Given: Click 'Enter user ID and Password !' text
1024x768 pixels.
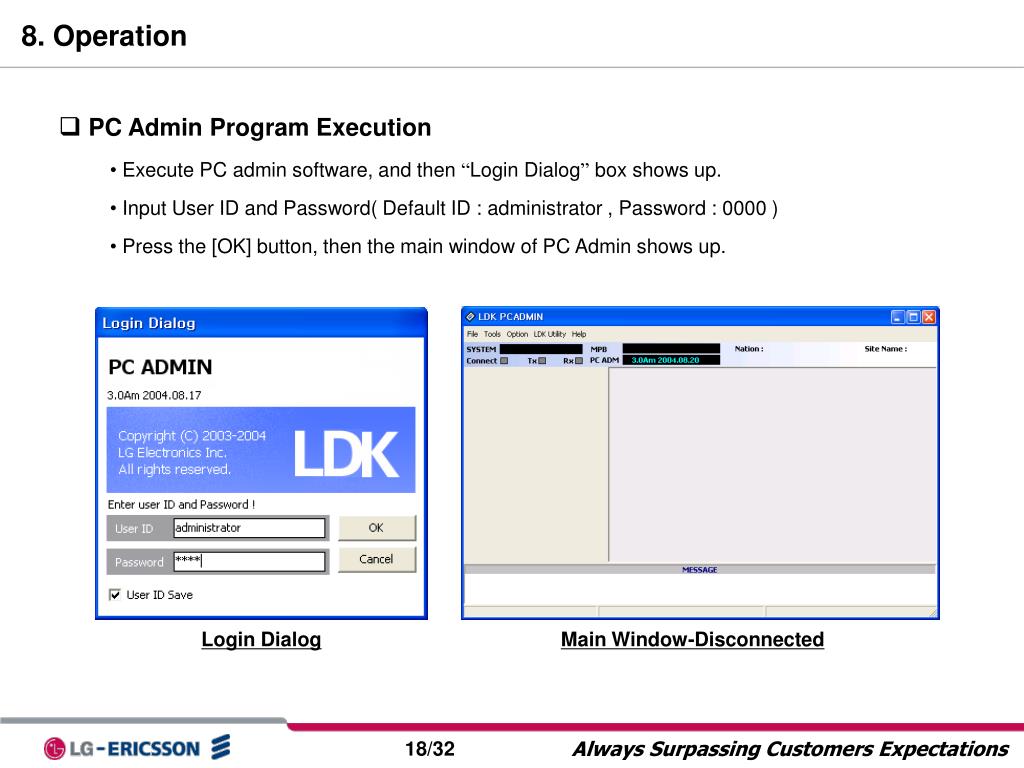Looking at the screenshot, I should coord(182,504).
